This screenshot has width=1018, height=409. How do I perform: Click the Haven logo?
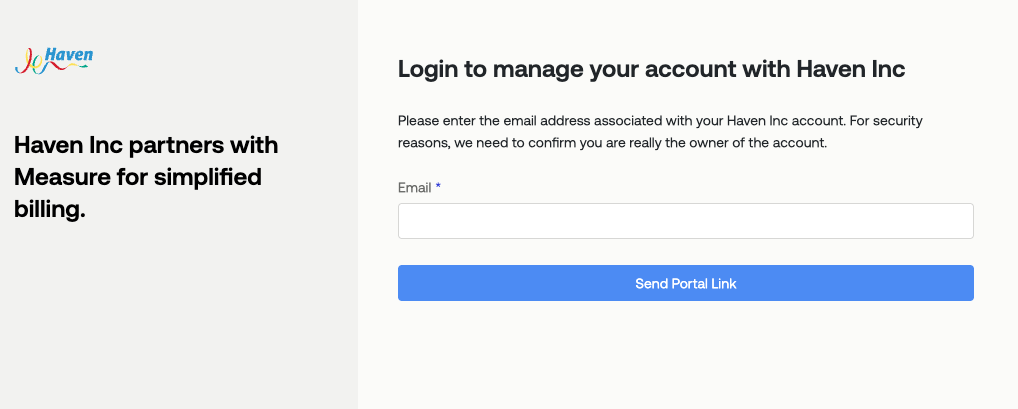tap(54, 61)
